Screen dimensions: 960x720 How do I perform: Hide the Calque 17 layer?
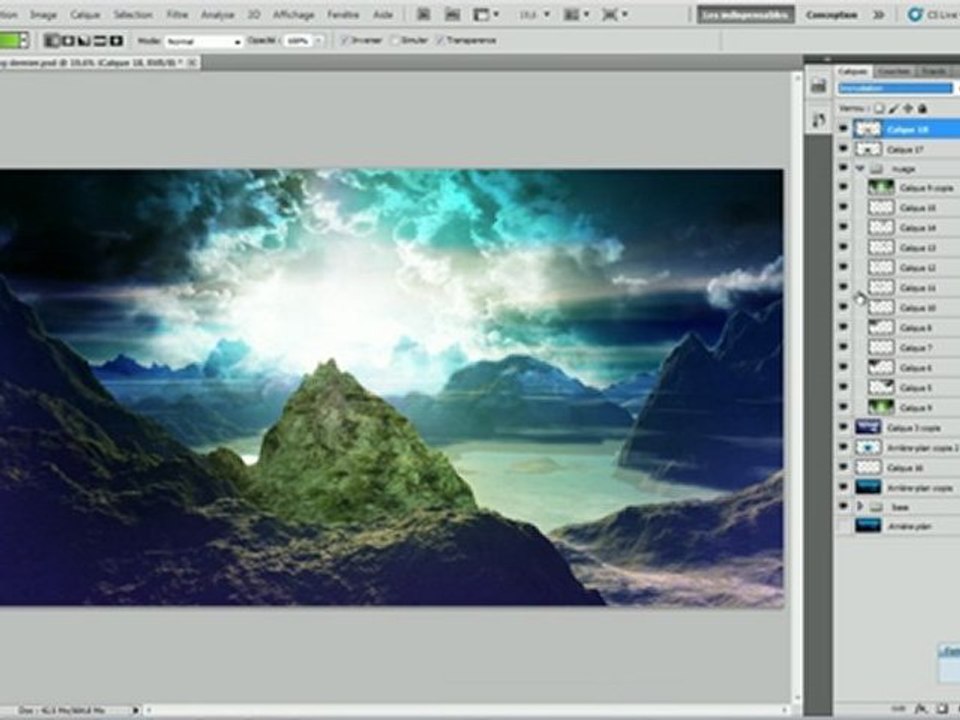click(843, 149)
